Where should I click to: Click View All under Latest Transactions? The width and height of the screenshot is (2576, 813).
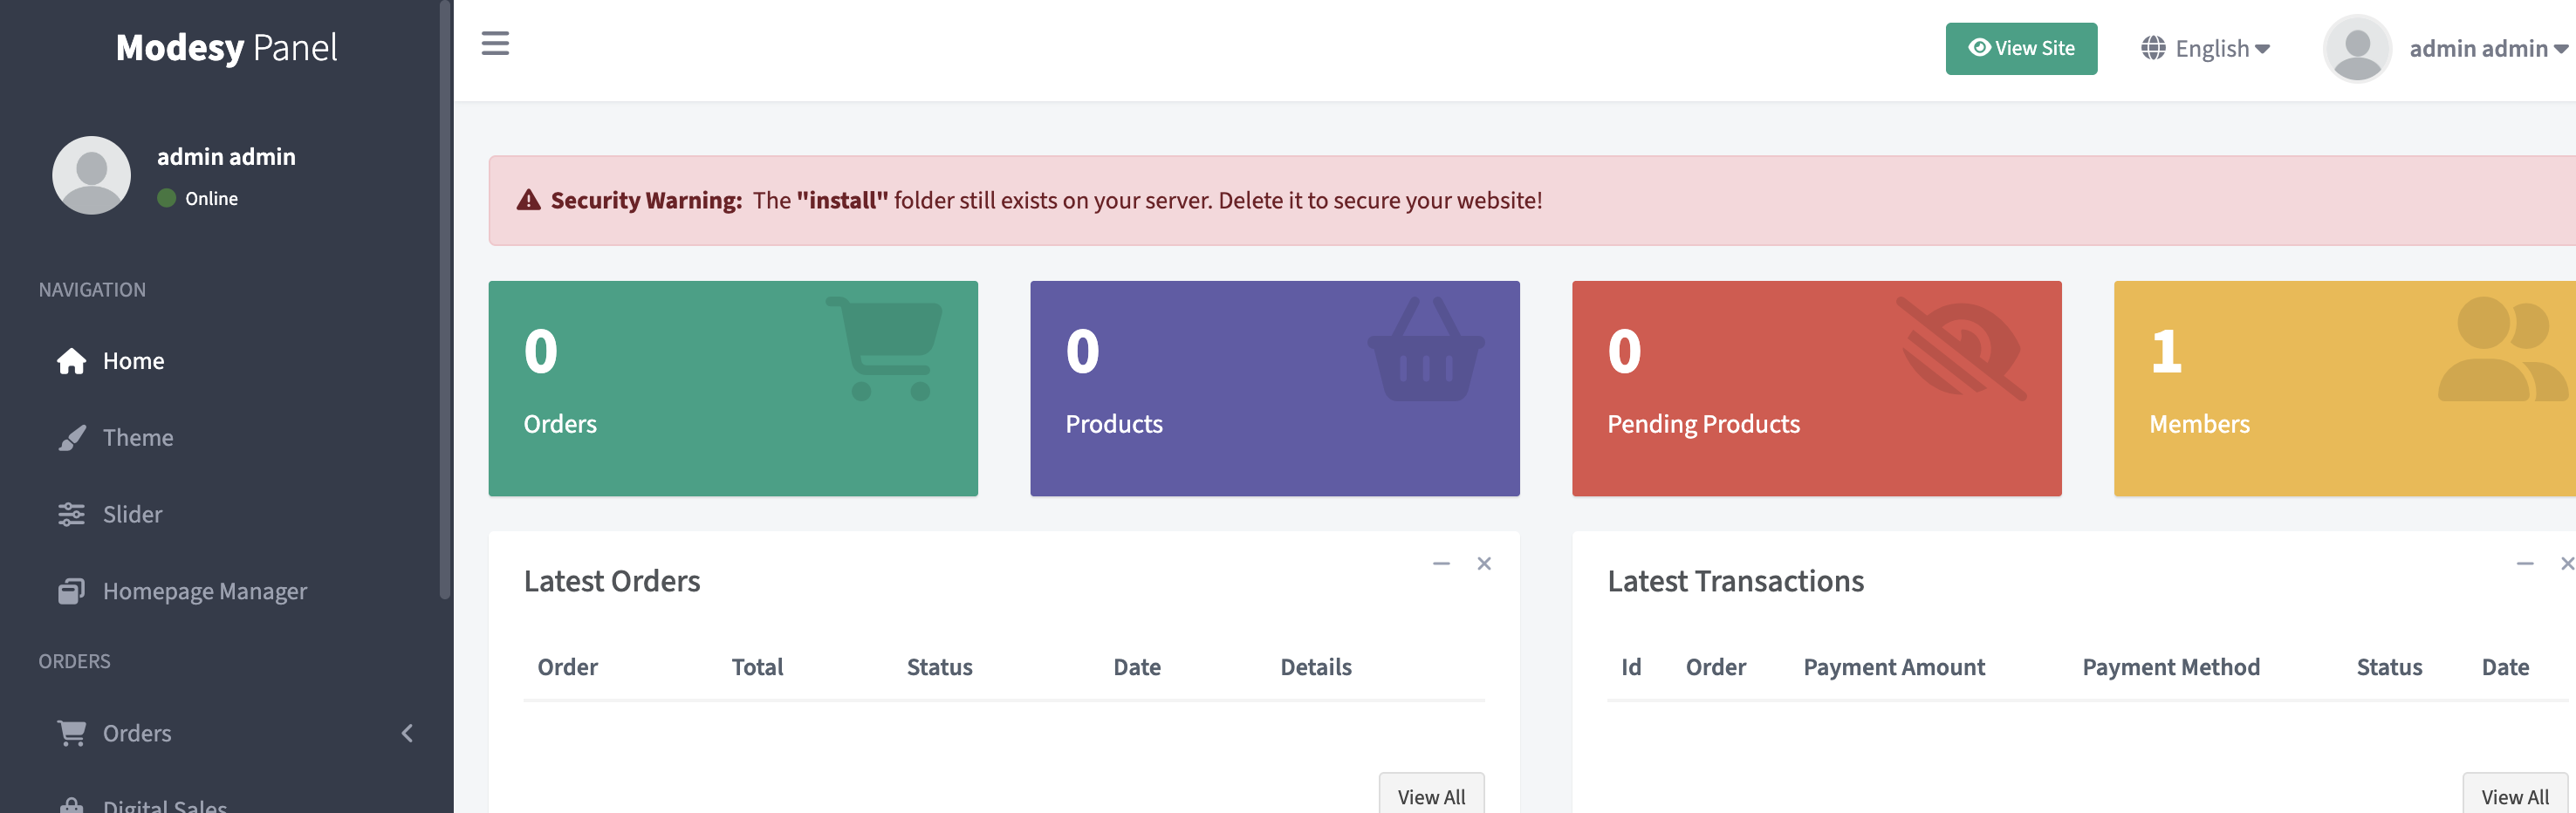2515,794
